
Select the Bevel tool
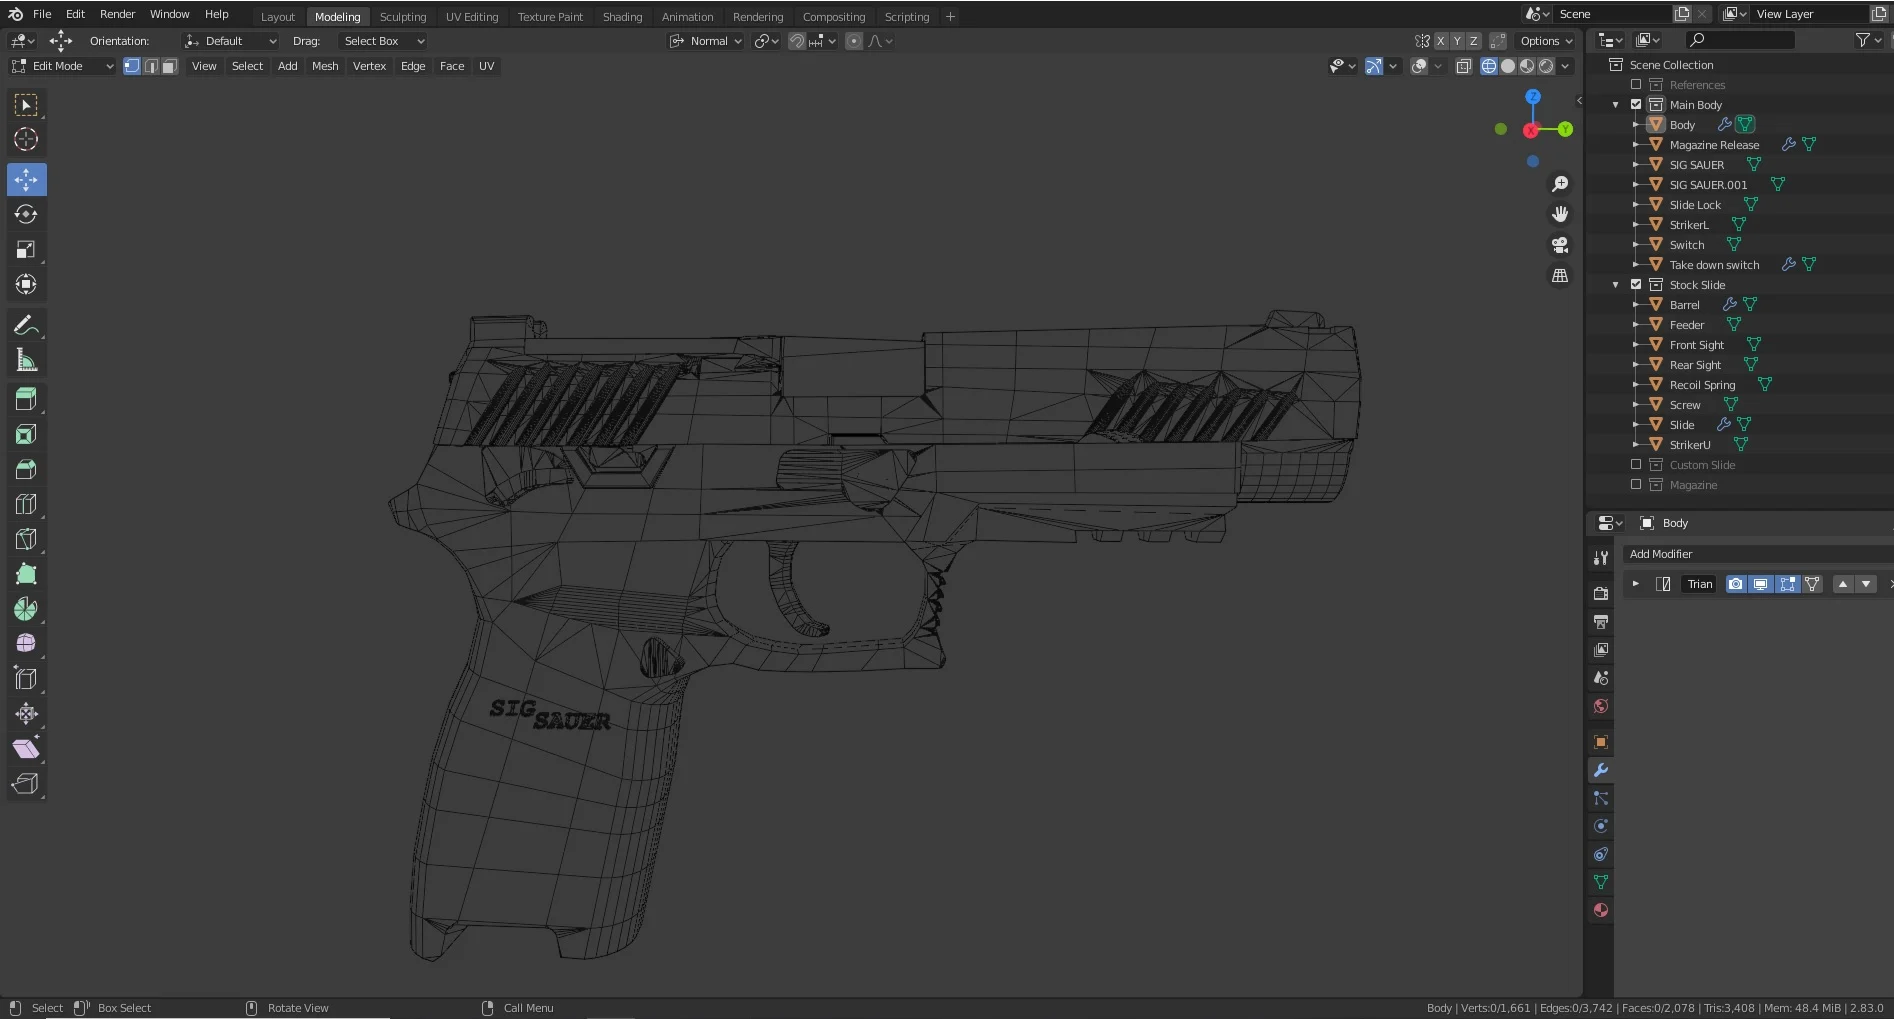point(26,469)
